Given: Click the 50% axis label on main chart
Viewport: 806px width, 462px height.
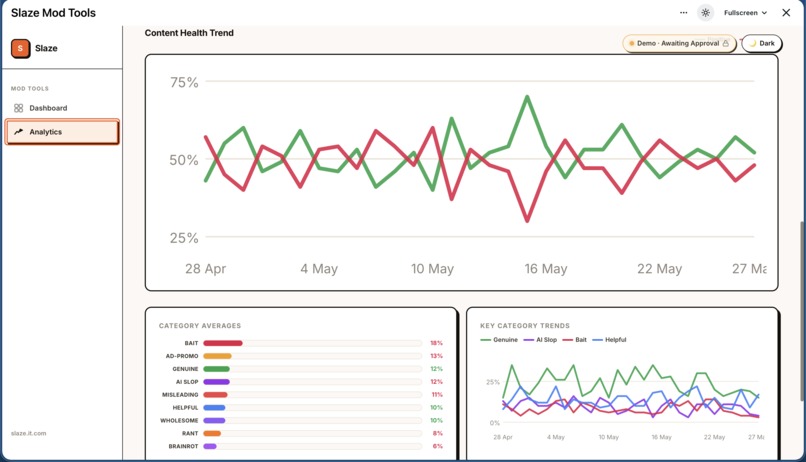Looking at the screenshot, I should click(x=184, y=160).
